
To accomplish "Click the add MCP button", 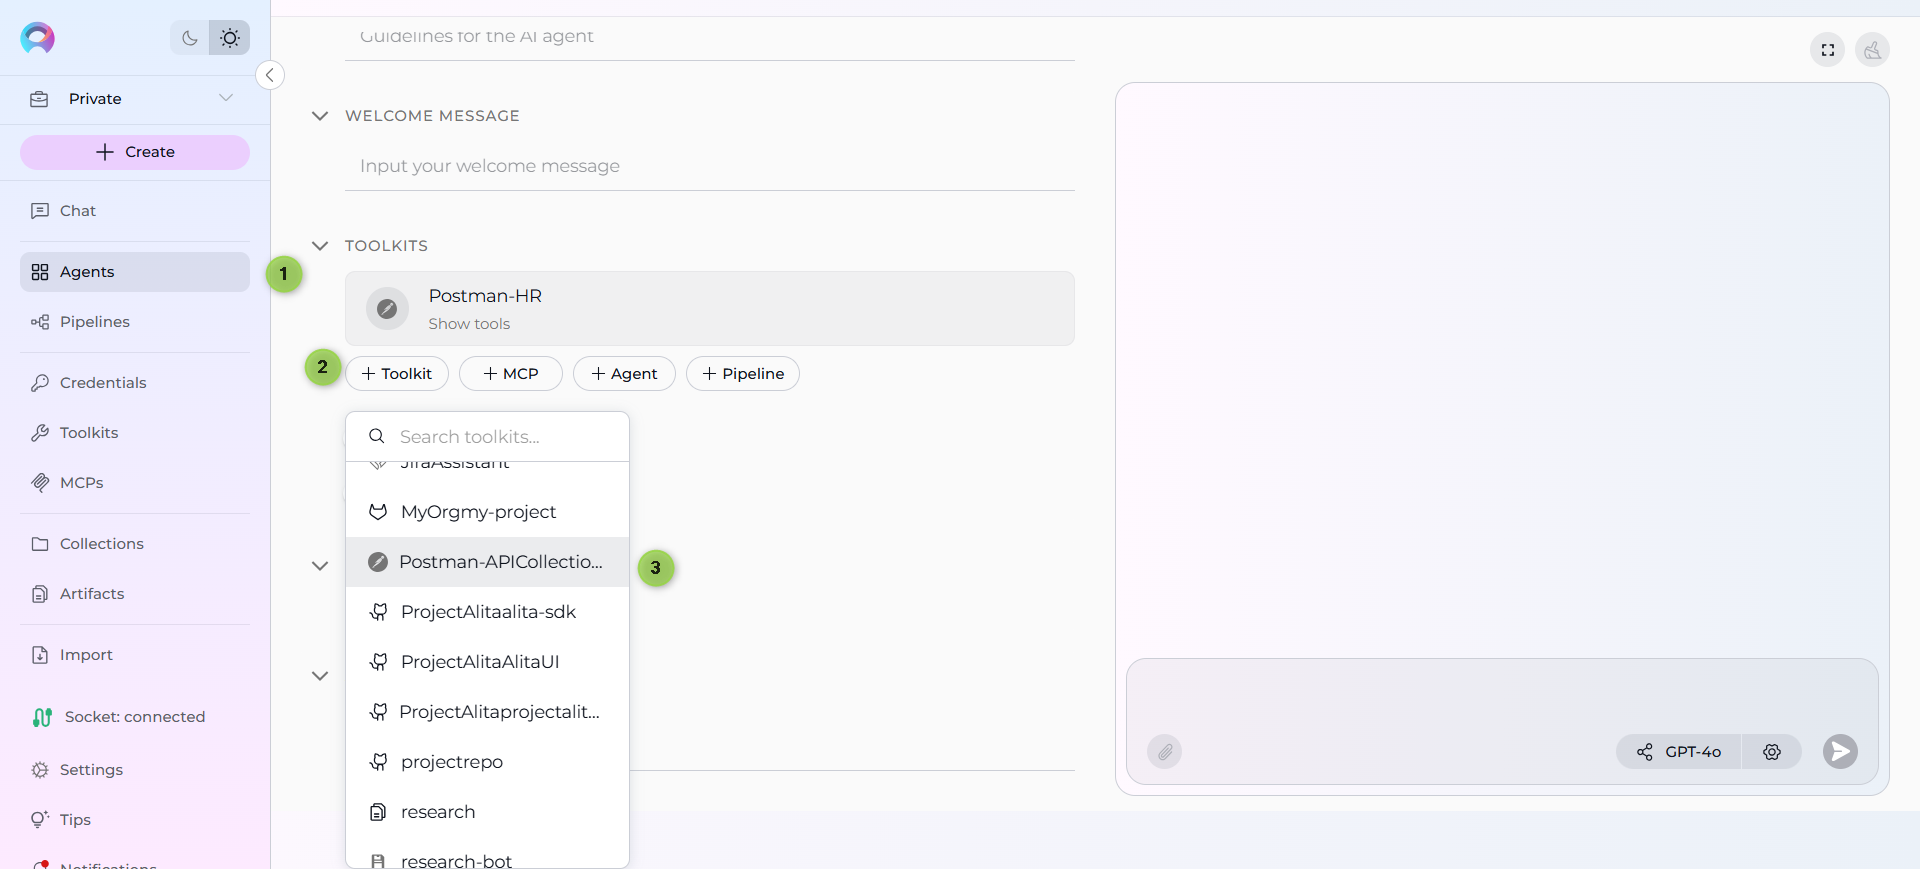I will pos(510,374).
